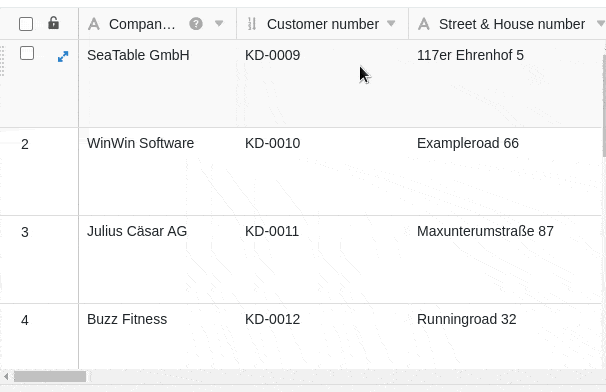Click row number 2

coord(25,144)
